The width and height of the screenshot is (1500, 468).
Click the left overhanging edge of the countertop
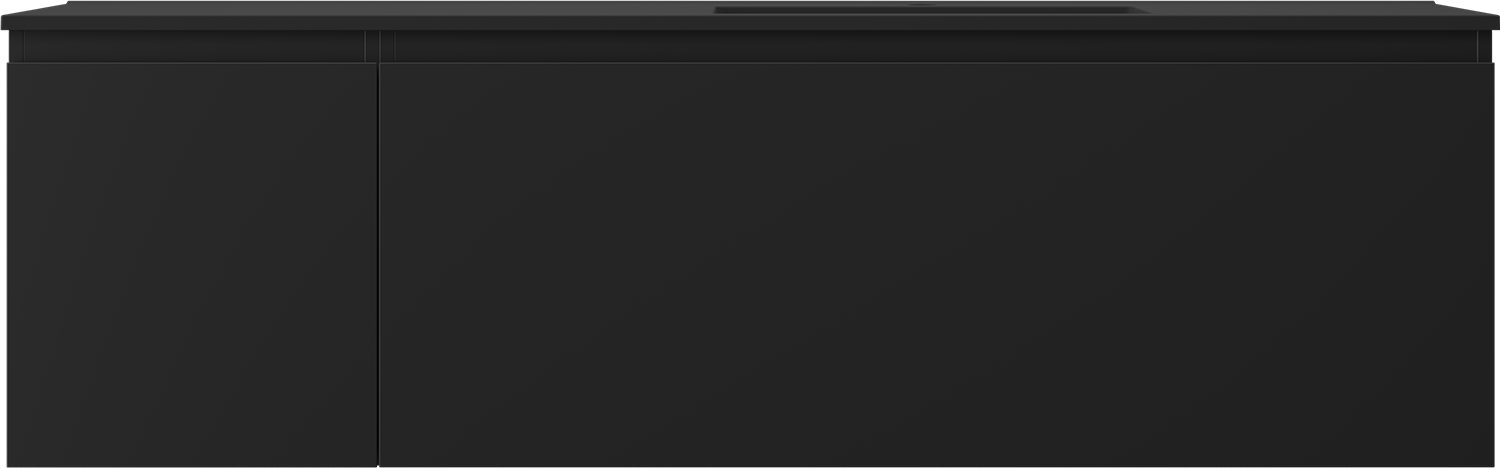click(x=5, y=20)
